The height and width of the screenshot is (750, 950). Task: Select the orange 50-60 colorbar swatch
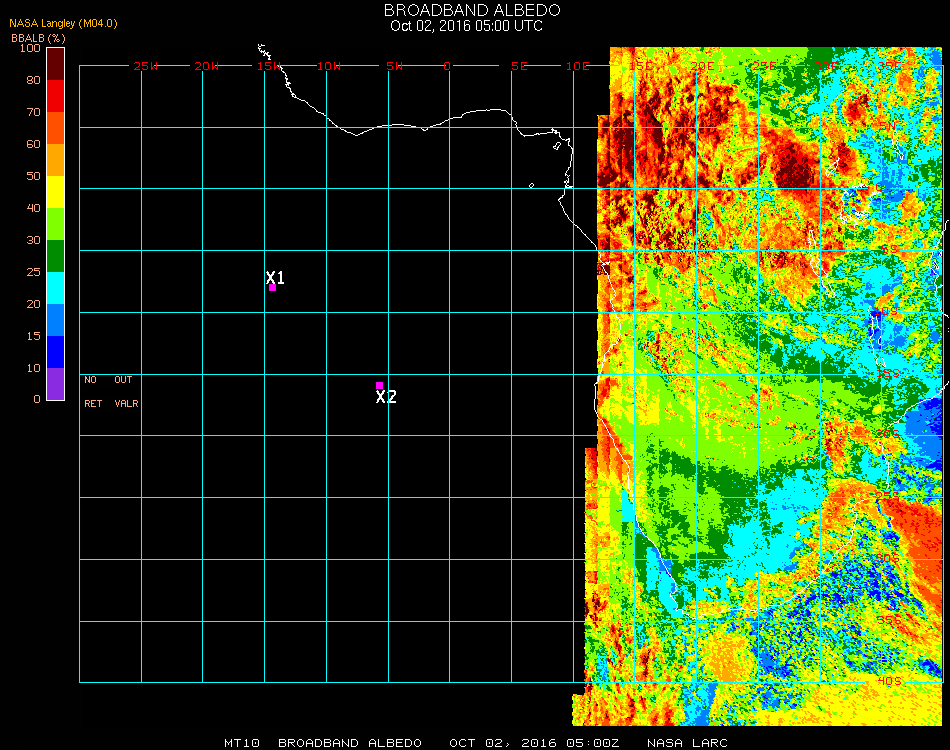[x=55, y=160]
